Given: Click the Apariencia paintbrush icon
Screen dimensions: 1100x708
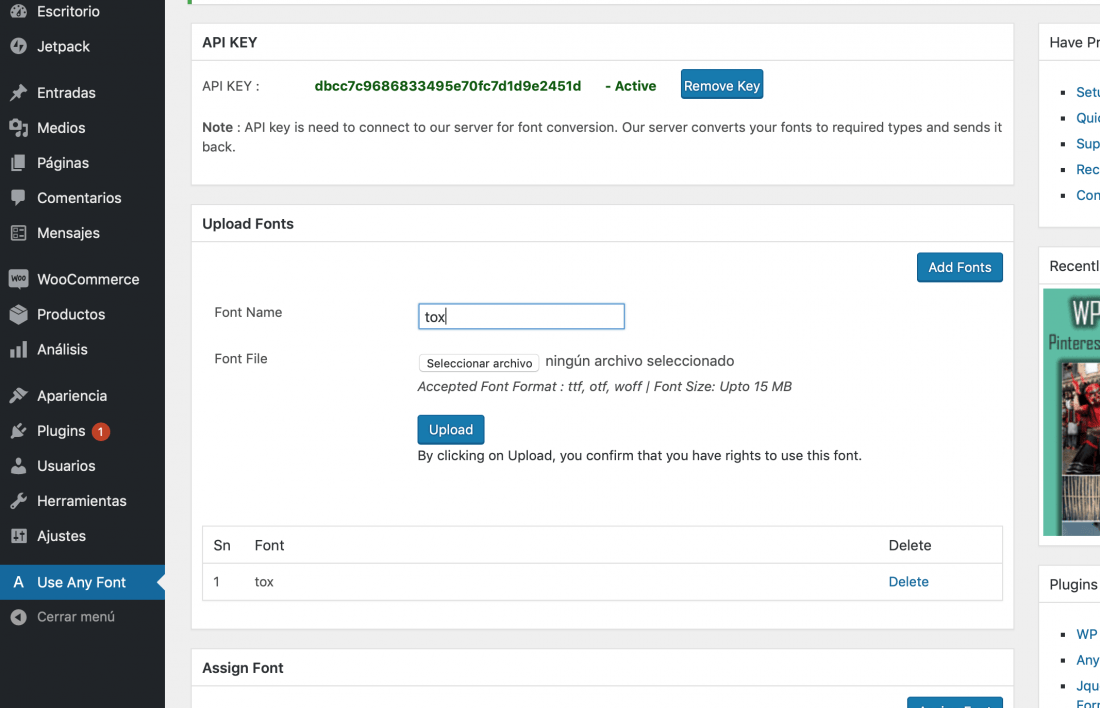Looking at the screenshot, I should tap(19, 396).
